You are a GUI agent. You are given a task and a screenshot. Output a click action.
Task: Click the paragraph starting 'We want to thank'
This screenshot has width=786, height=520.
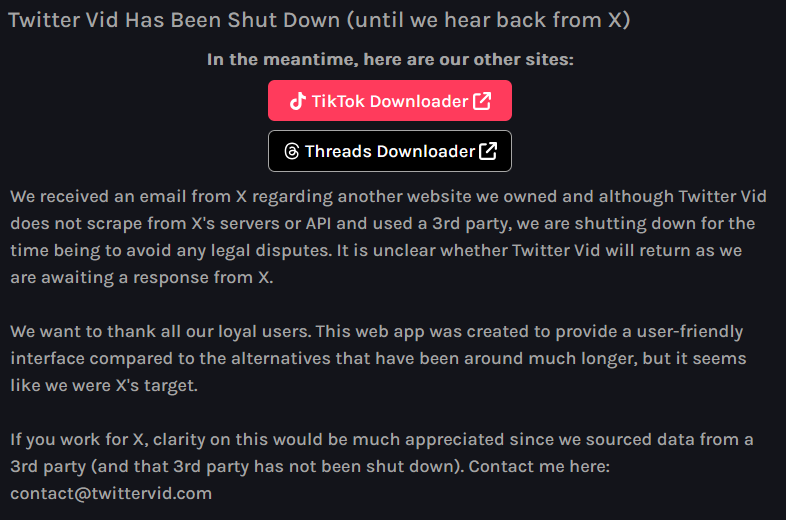(x=378, y=358)
